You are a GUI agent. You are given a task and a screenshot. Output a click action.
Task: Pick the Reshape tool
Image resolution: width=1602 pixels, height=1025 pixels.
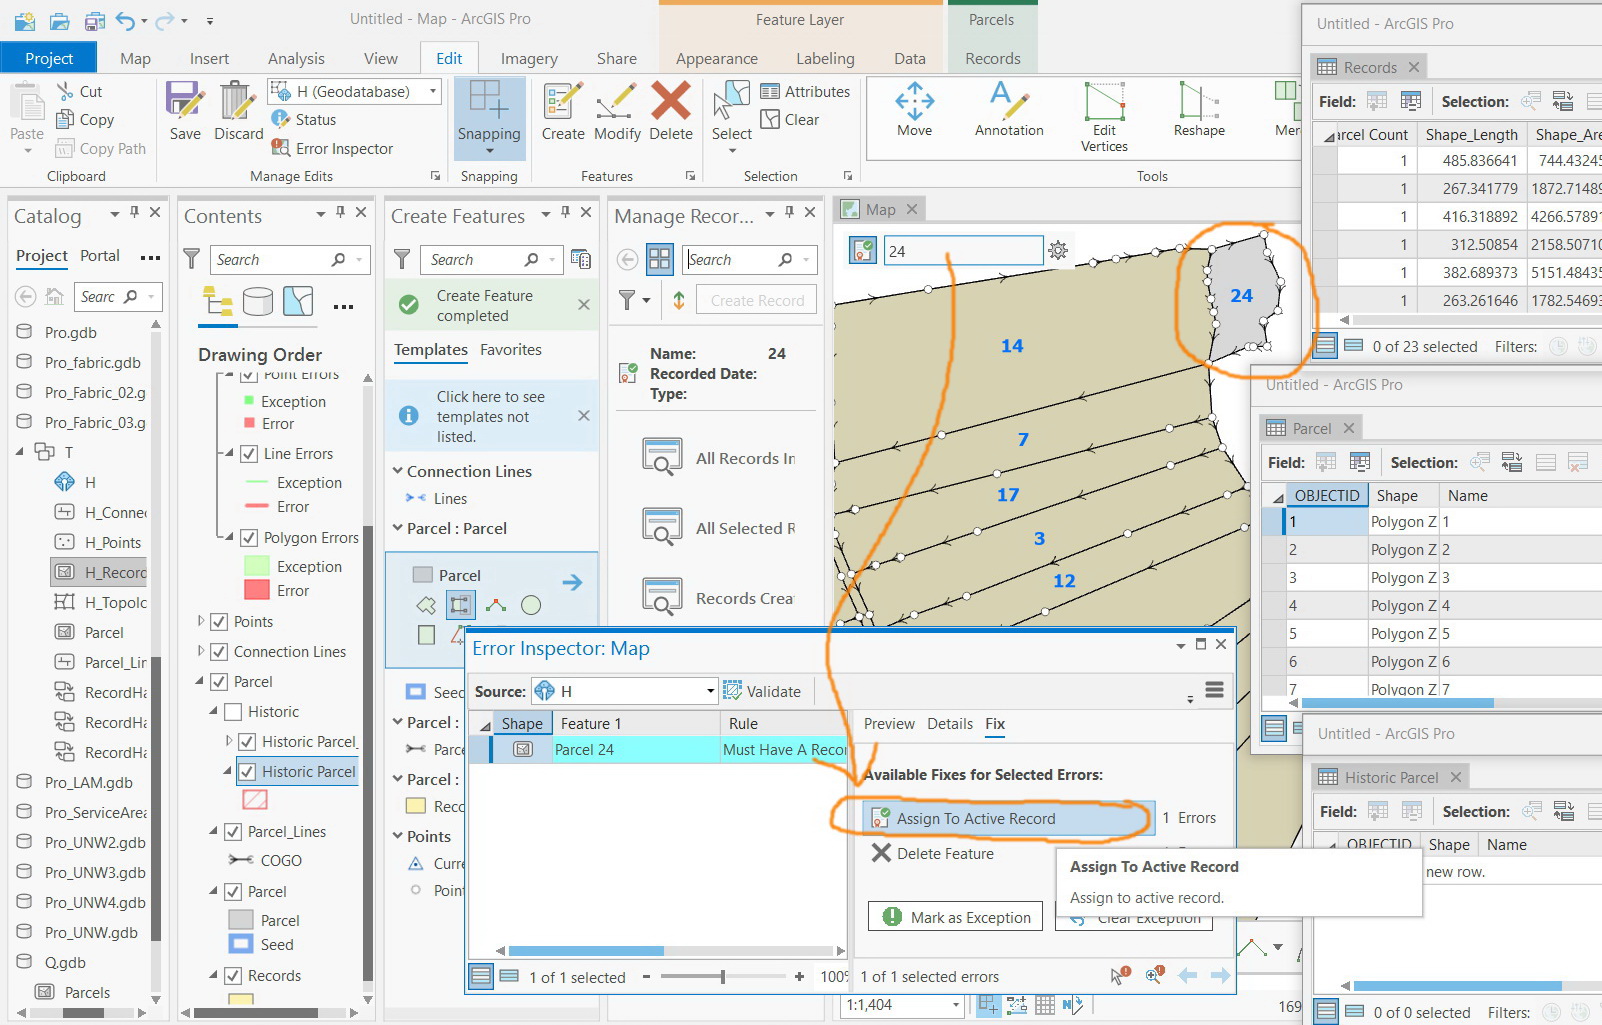(x=1199, y=110)
